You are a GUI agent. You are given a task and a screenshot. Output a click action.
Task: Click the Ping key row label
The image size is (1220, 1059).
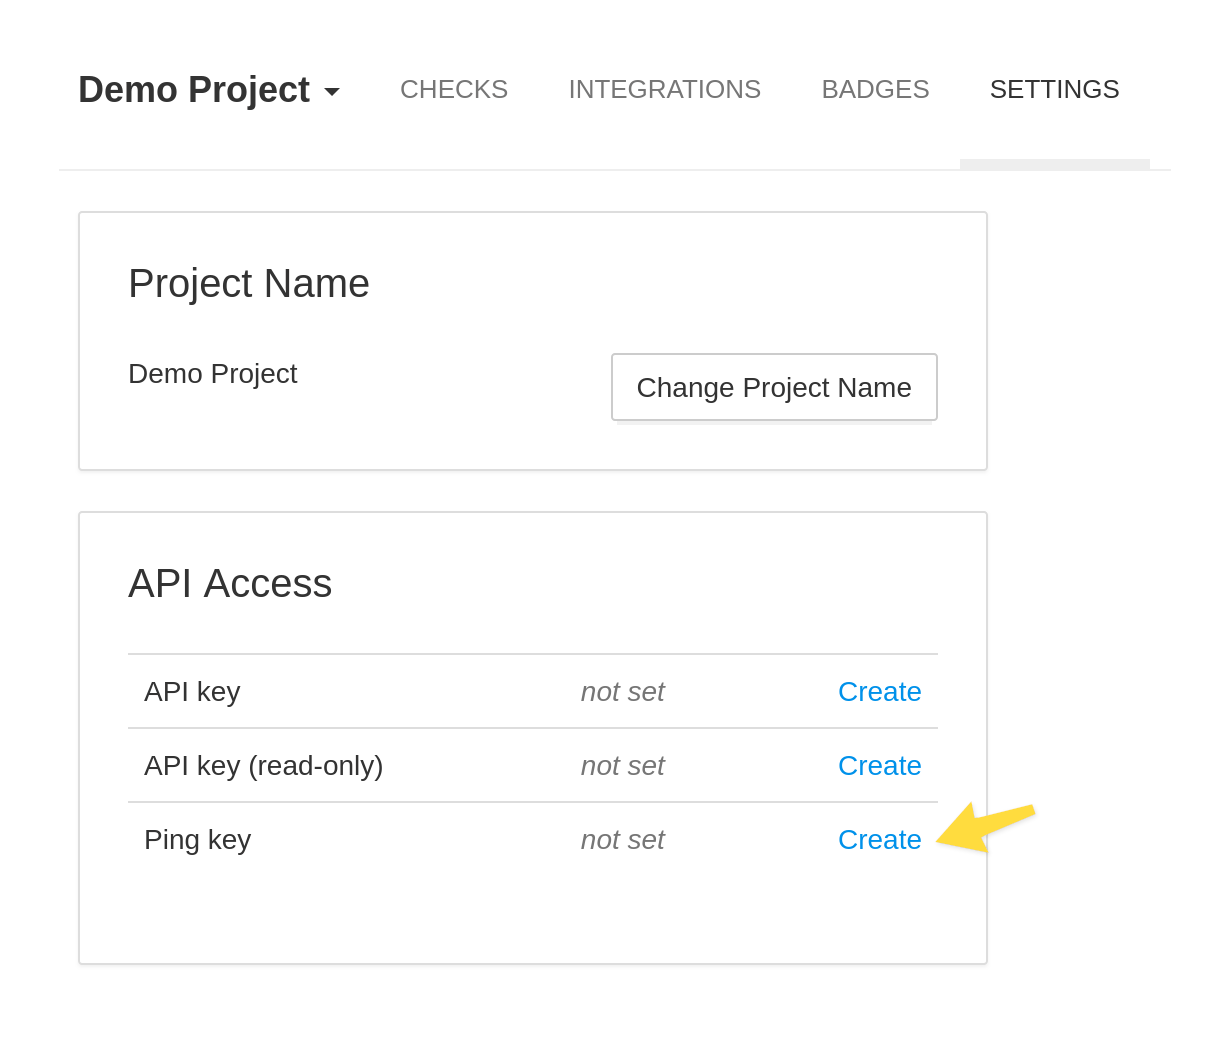(197, 839)
